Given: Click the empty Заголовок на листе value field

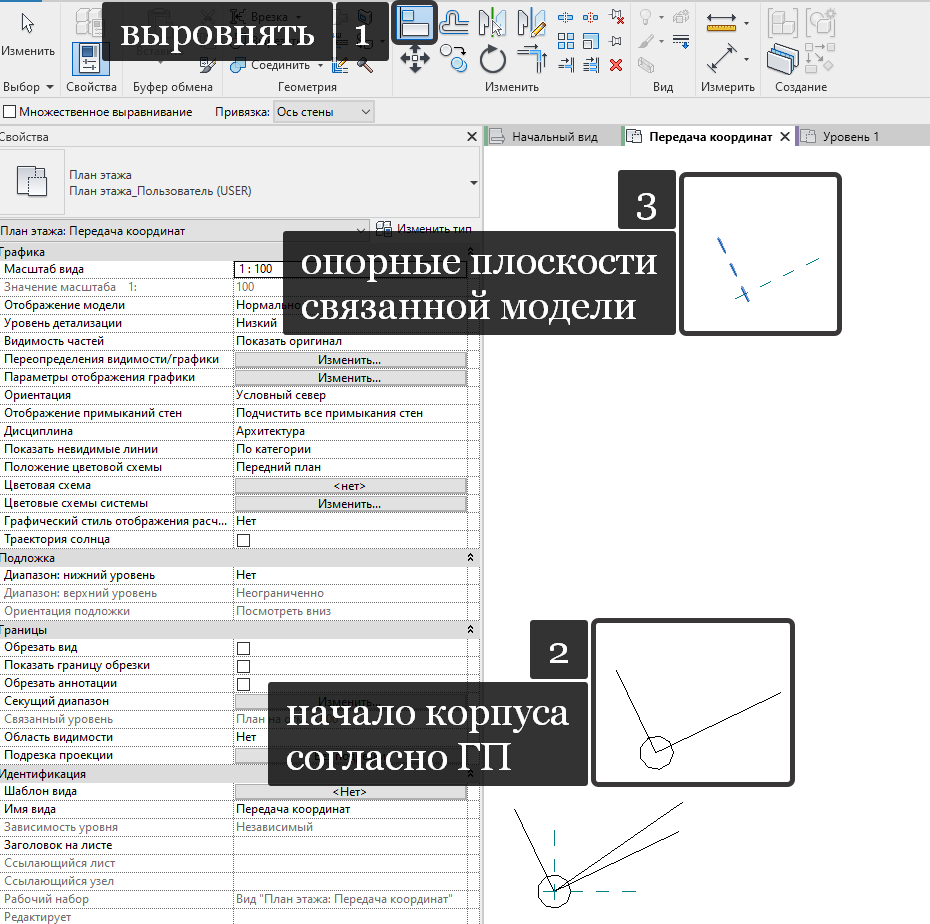Looking at the screenshot, I should click(x=351, y=845).
